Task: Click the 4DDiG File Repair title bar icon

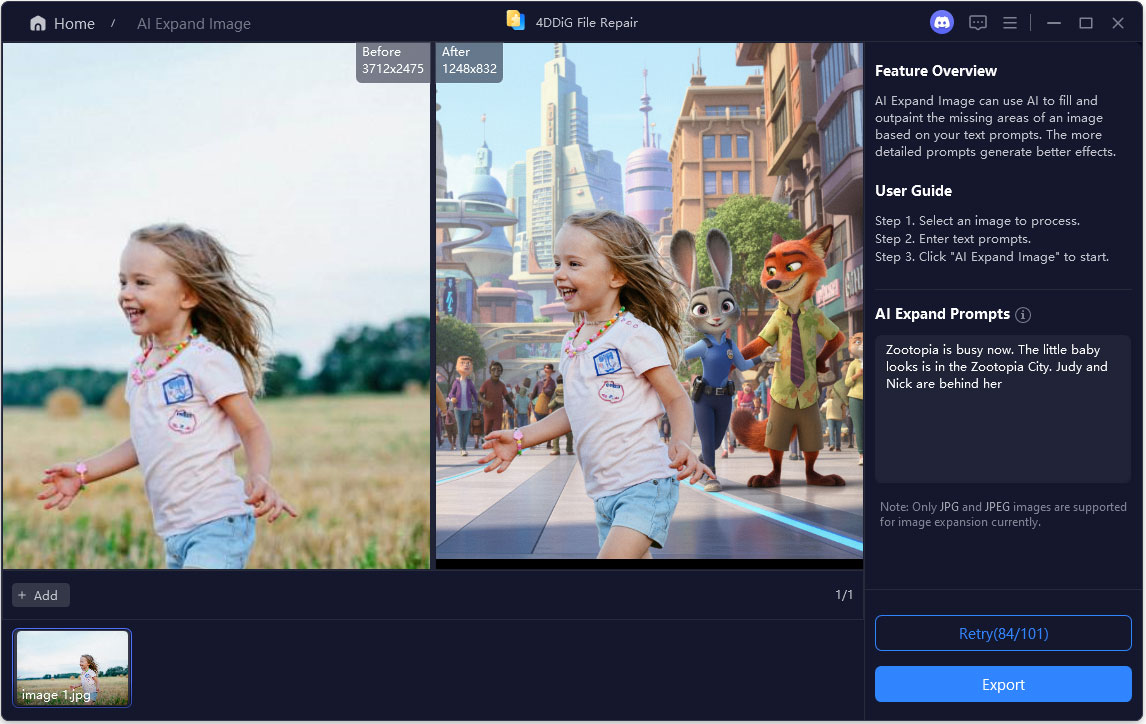Action: tap(516, 19)
